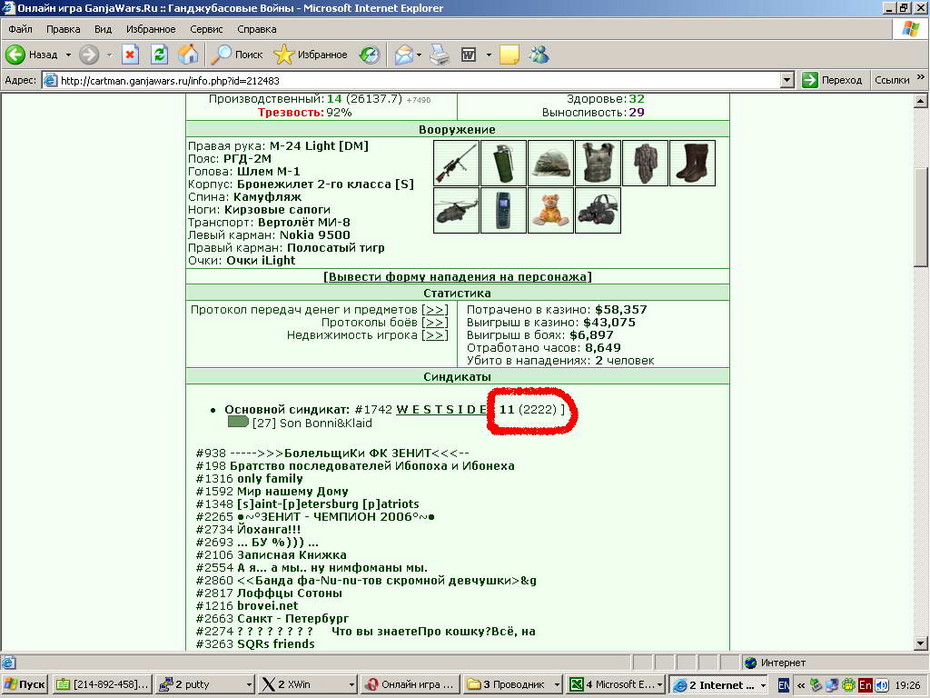This screenshot has height=698, width=930.
Task: Open Search (Поиск) toolbar button
Action: point(237,55)
